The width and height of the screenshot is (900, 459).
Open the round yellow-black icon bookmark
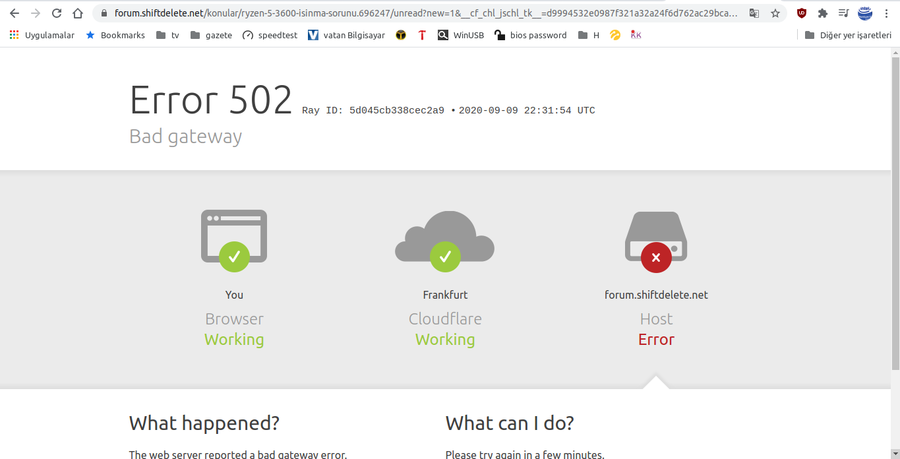coord(401,35)
